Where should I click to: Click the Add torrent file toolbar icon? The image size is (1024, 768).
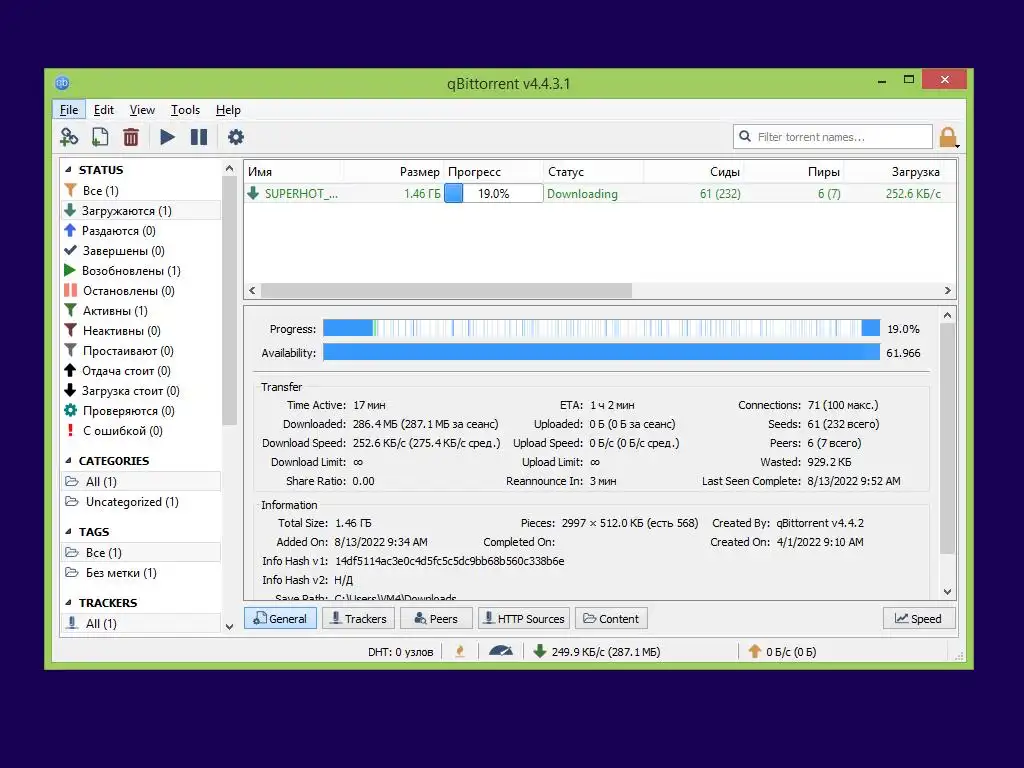click(x=100, y=137)
